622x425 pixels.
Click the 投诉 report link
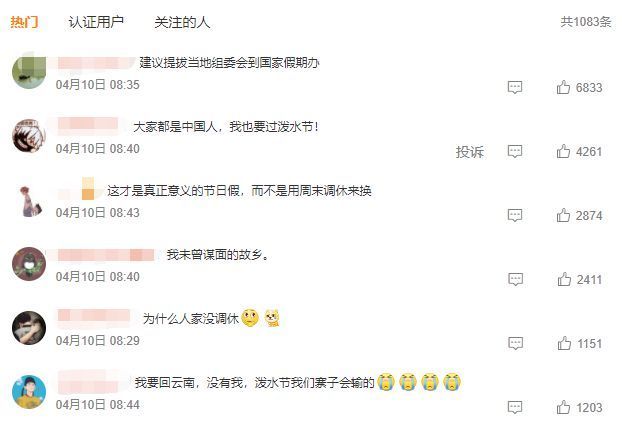[470, 152]
